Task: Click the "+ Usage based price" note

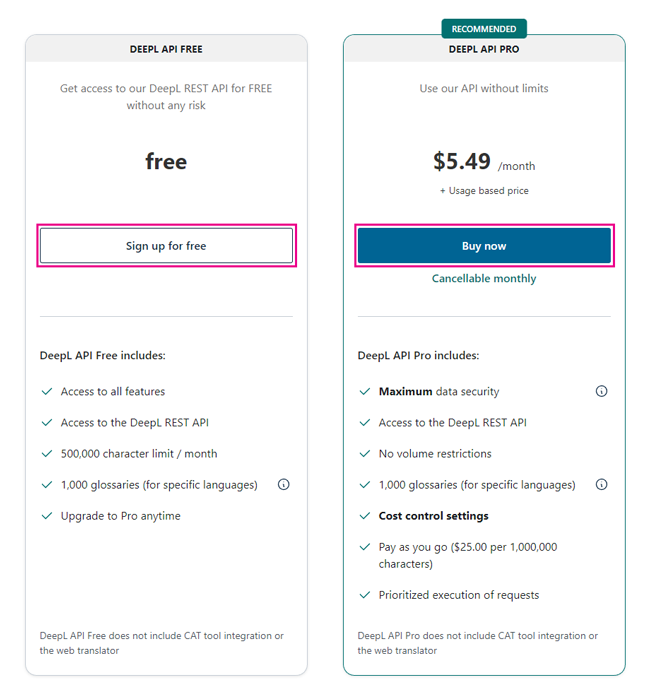Action: pyautogui.click(x=484, y=191)
